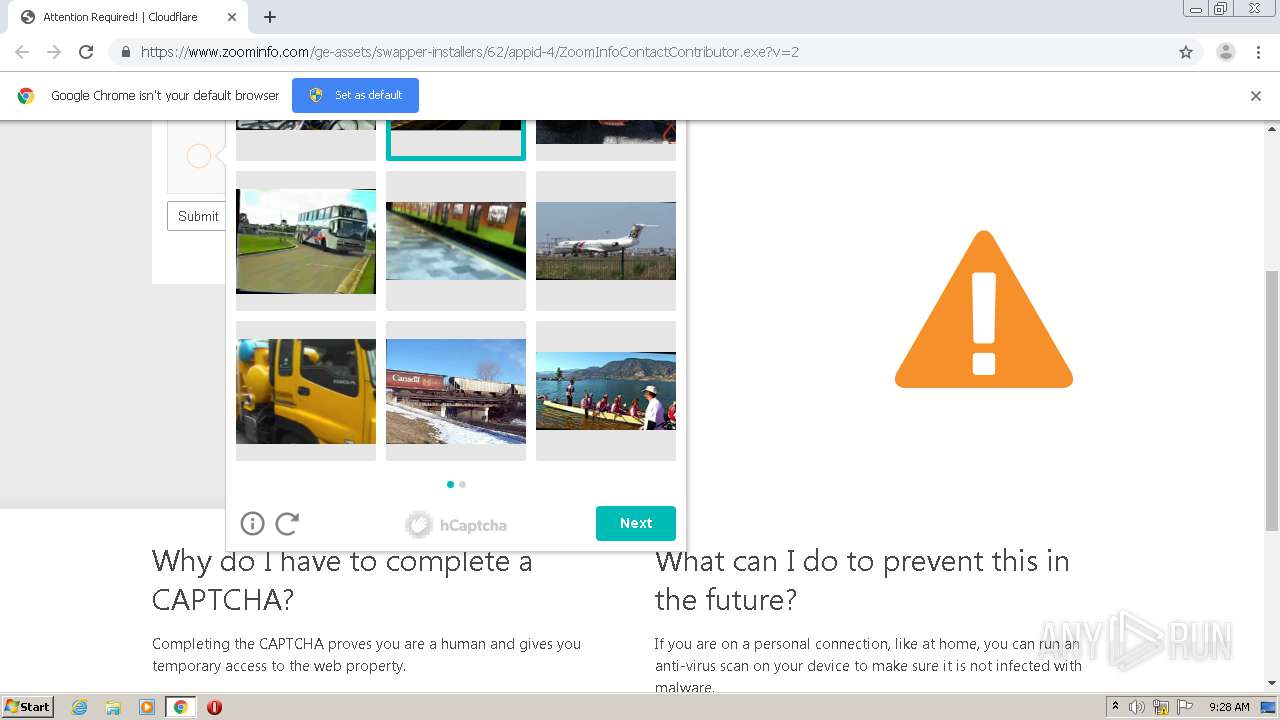This screenshot has width=1280, height=720.
Task: Click the browser Forward arrow
Action: pyautogui.click(x=54, y=52)
